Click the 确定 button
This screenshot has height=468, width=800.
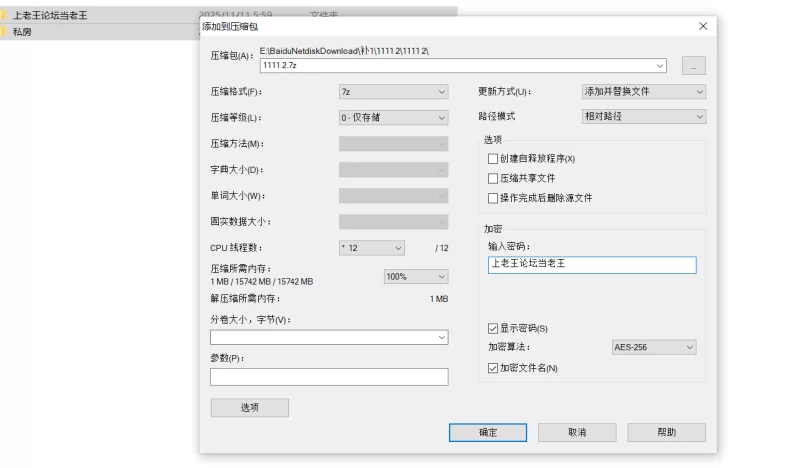(488, 432)
